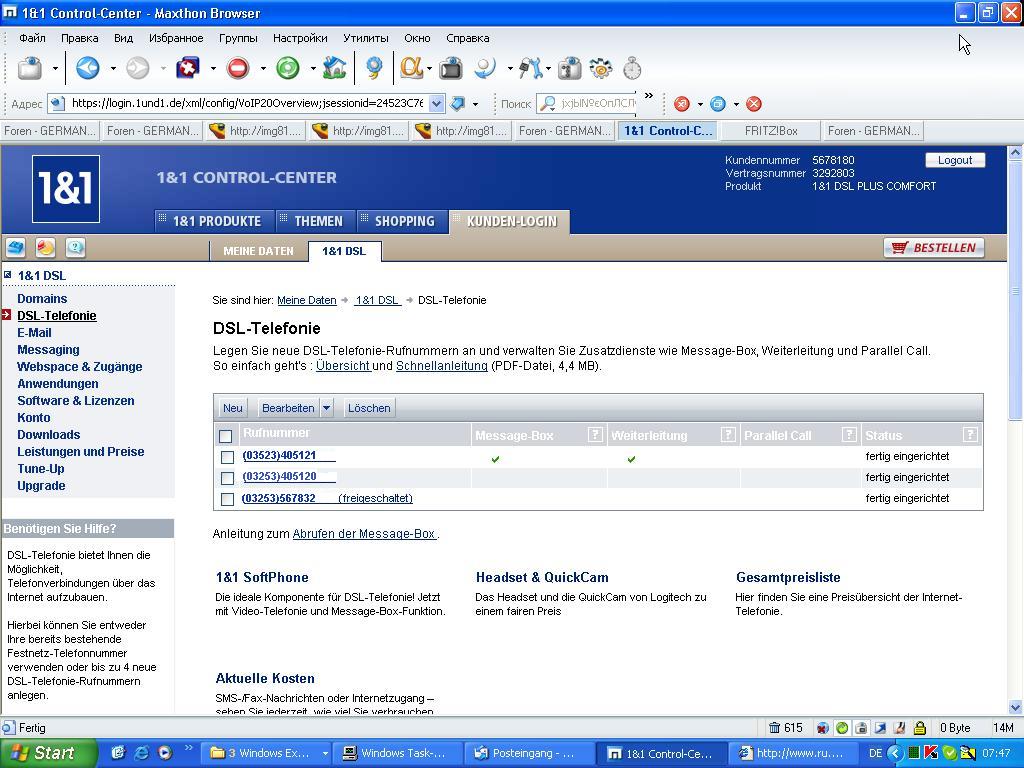Screen dimensions: 1024x768
Task: Open the Файл menu
Action: tap(32, 38)
